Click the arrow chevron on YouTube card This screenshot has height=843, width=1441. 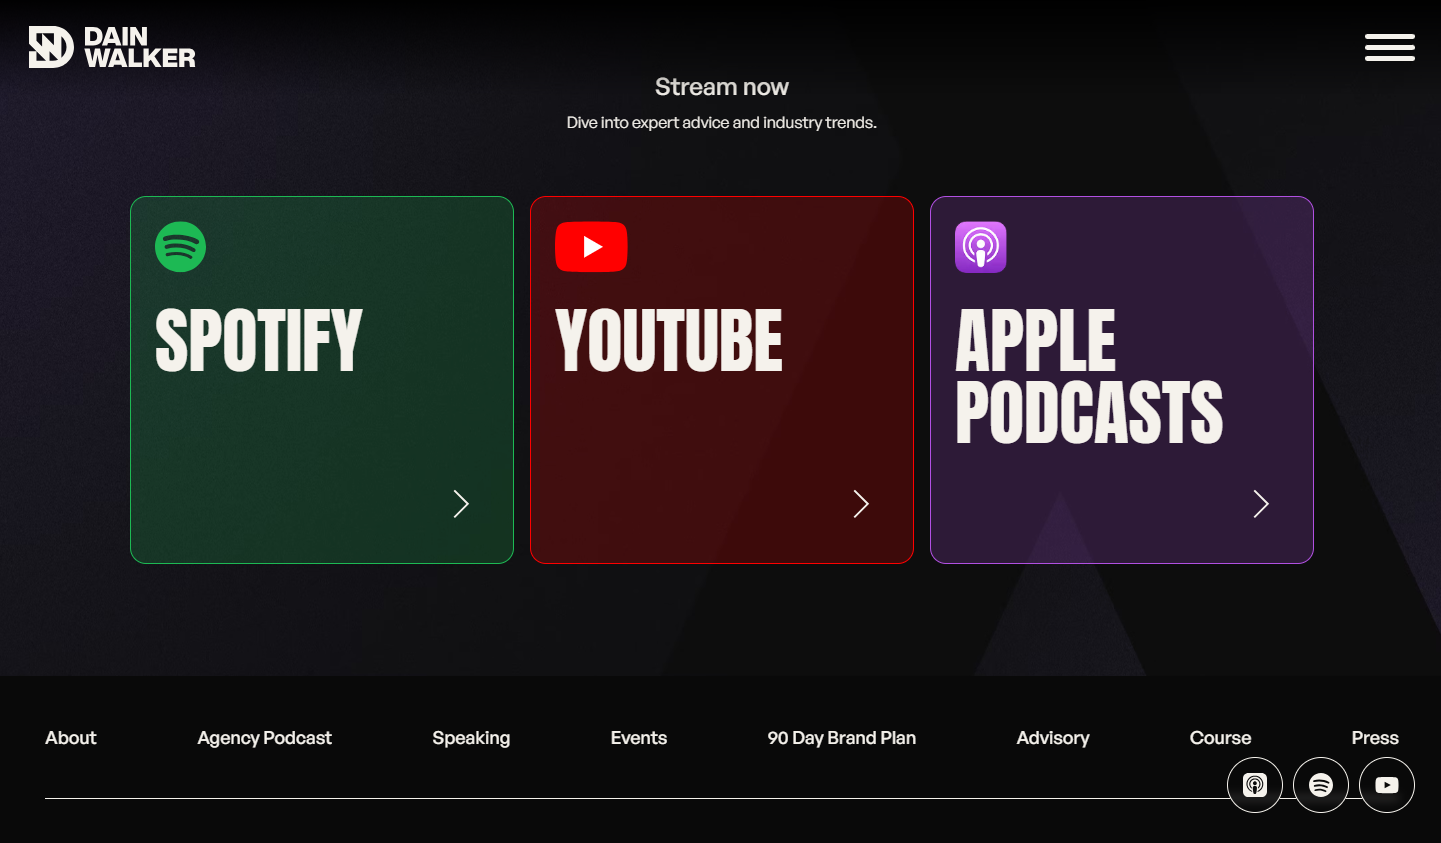(861, 504)
